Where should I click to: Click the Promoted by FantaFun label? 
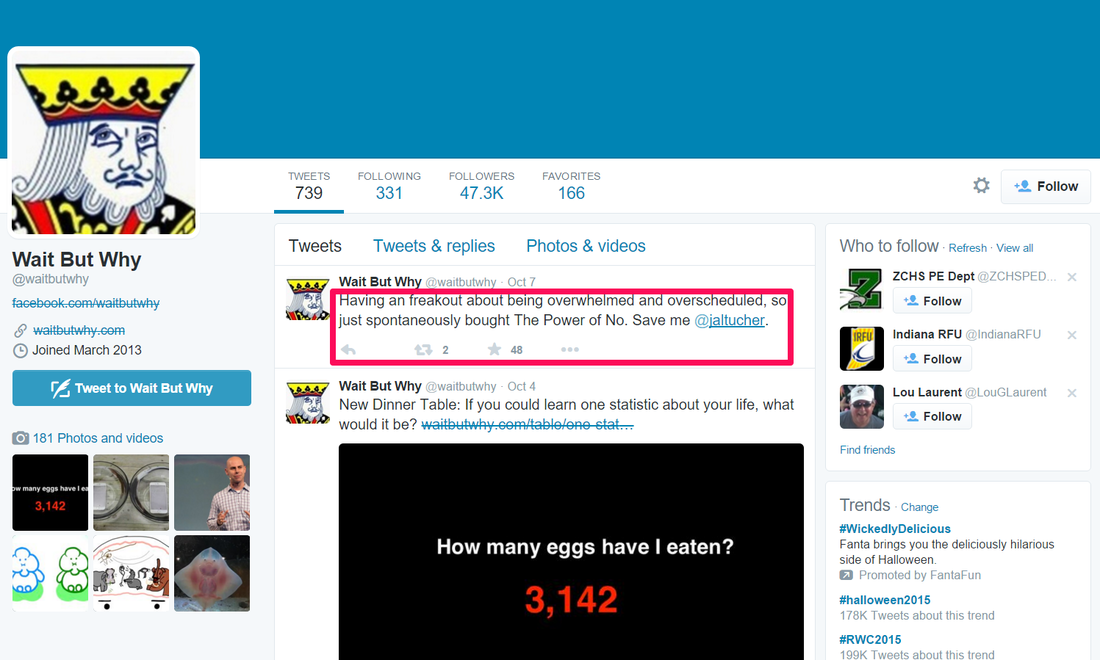tap(920, 575)
